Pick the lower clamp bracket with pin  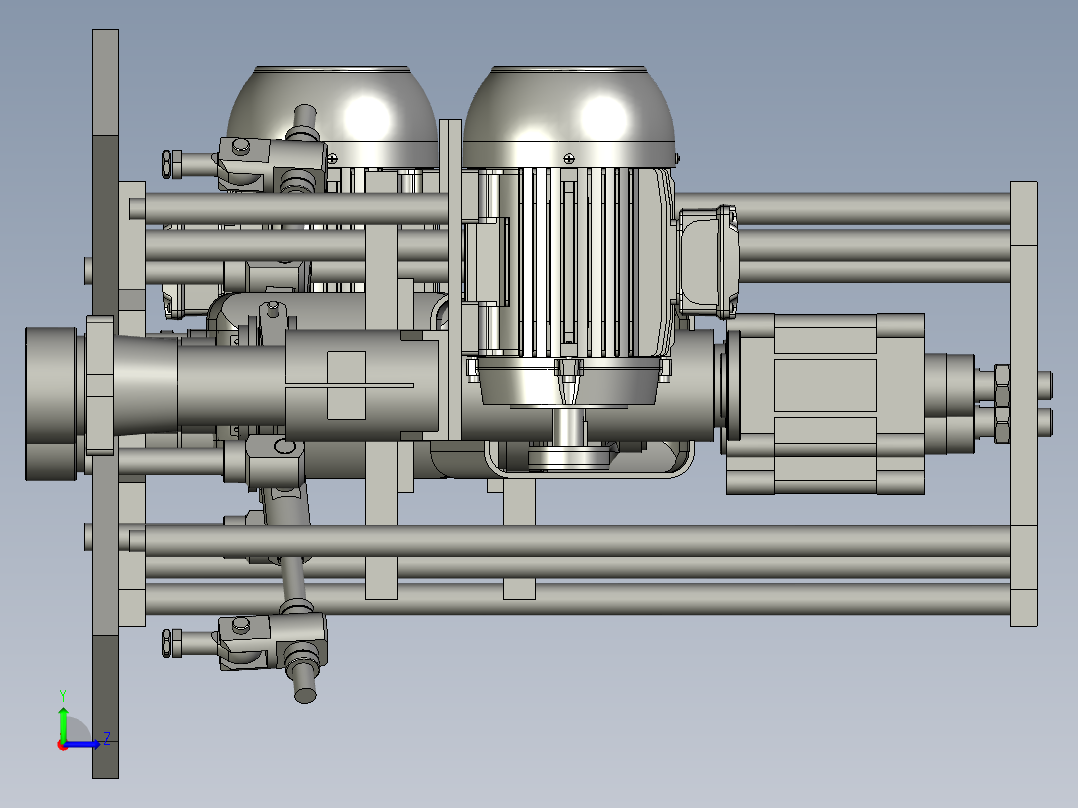click(272, 643)
